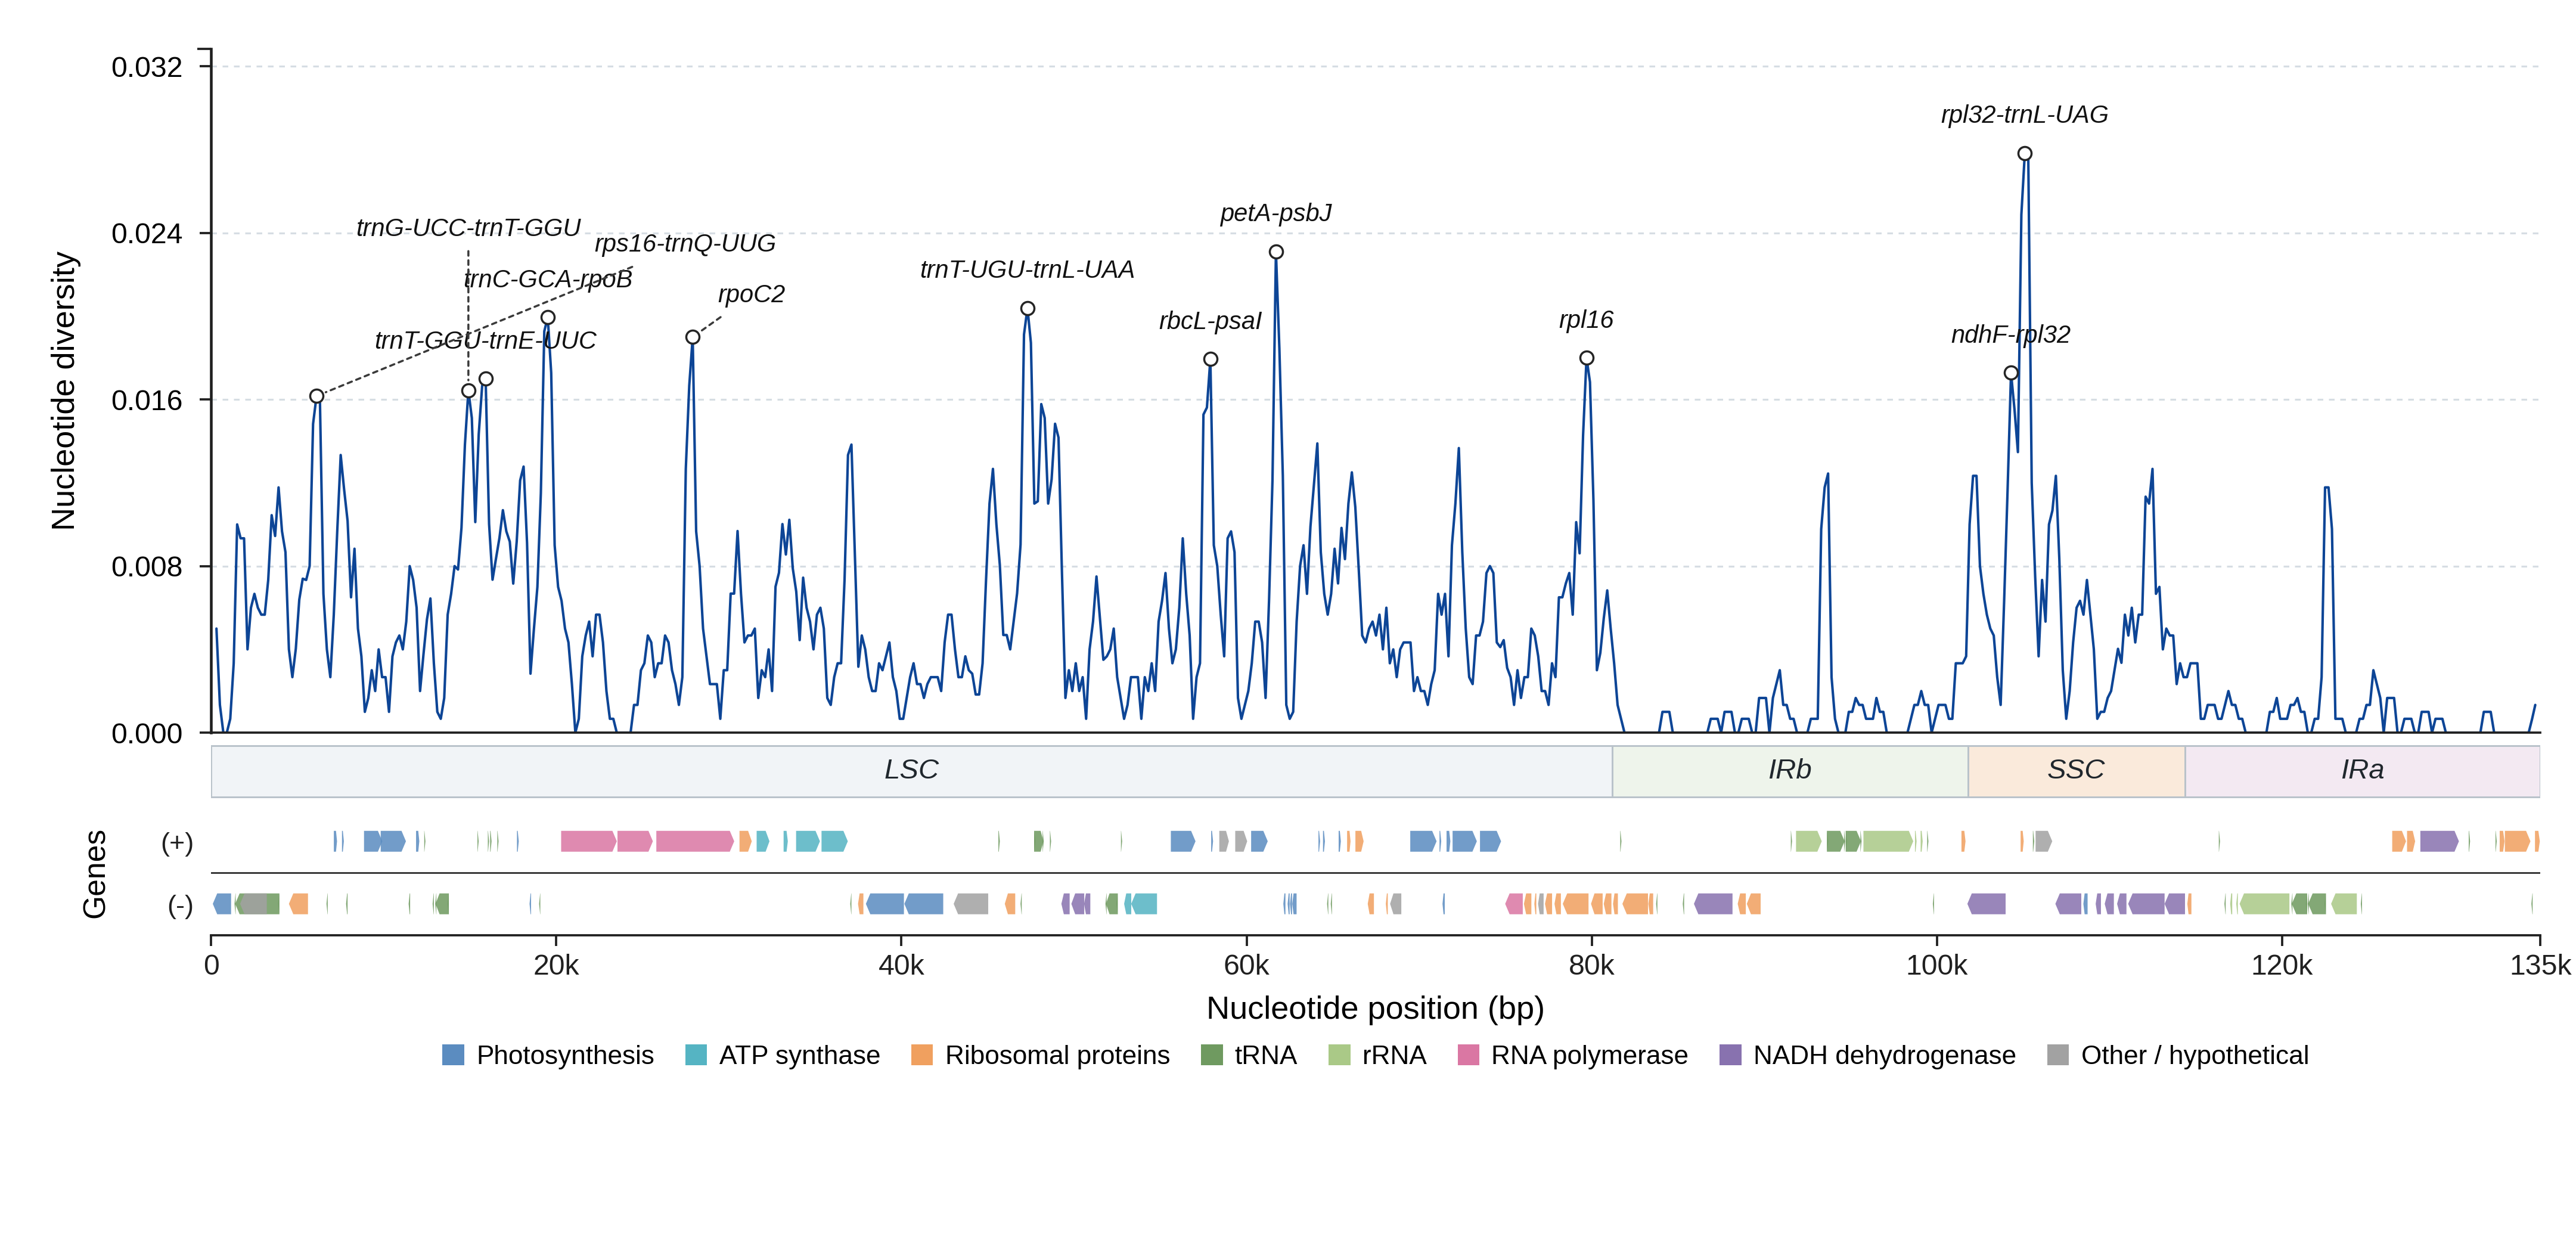Click the Nucleotide position (bp) axis title

click(1375, 1008)
